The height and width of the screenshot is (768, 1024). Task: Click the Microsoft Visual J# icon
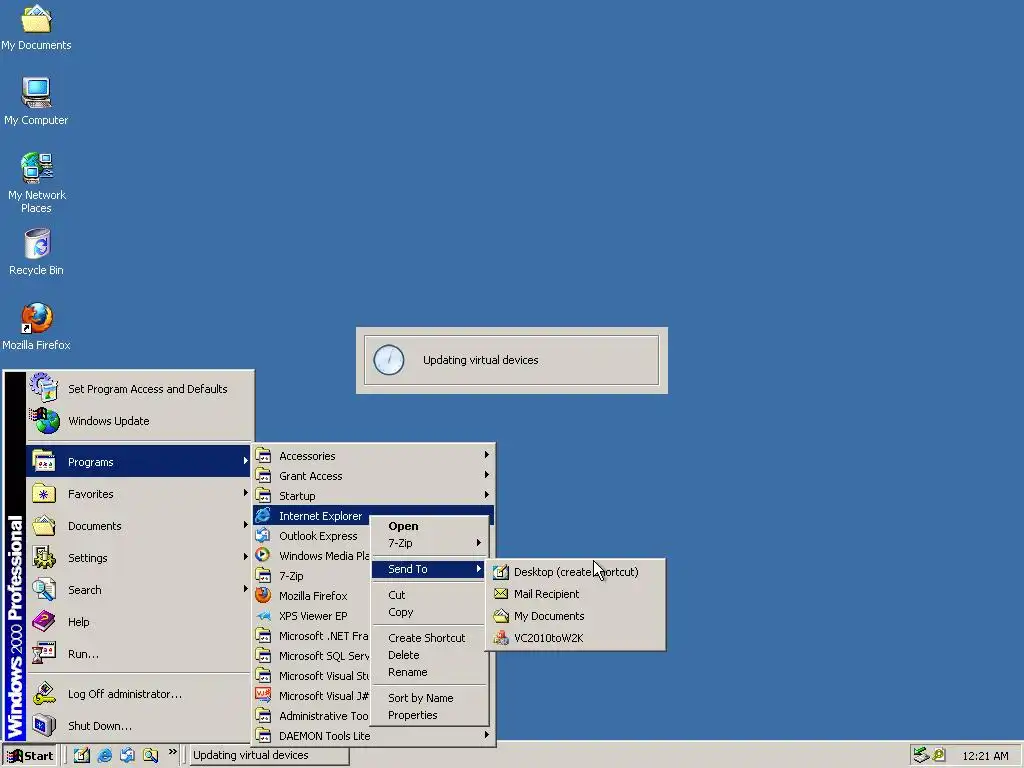click(x=263, y=696)
